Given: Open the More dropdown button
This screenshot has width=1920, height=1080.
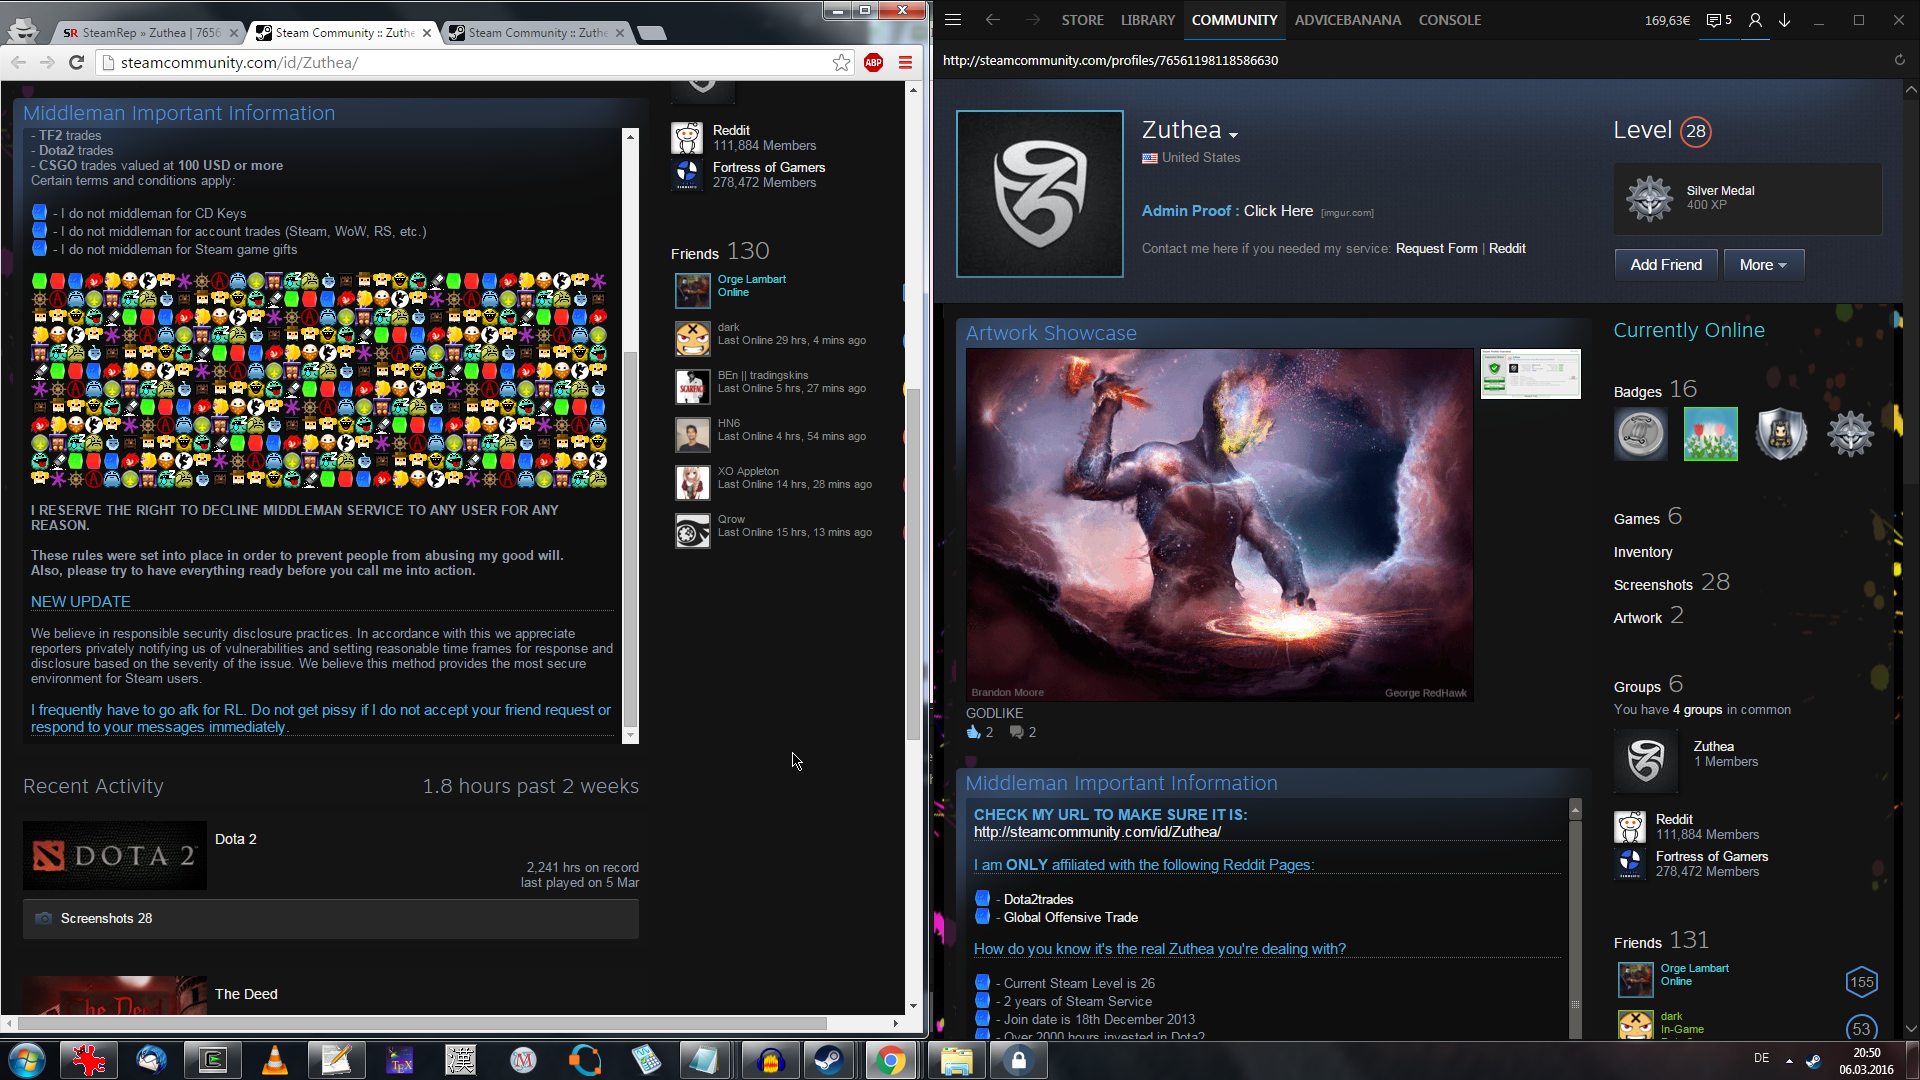Looking at the screenshot, I should pos(1763,265).
